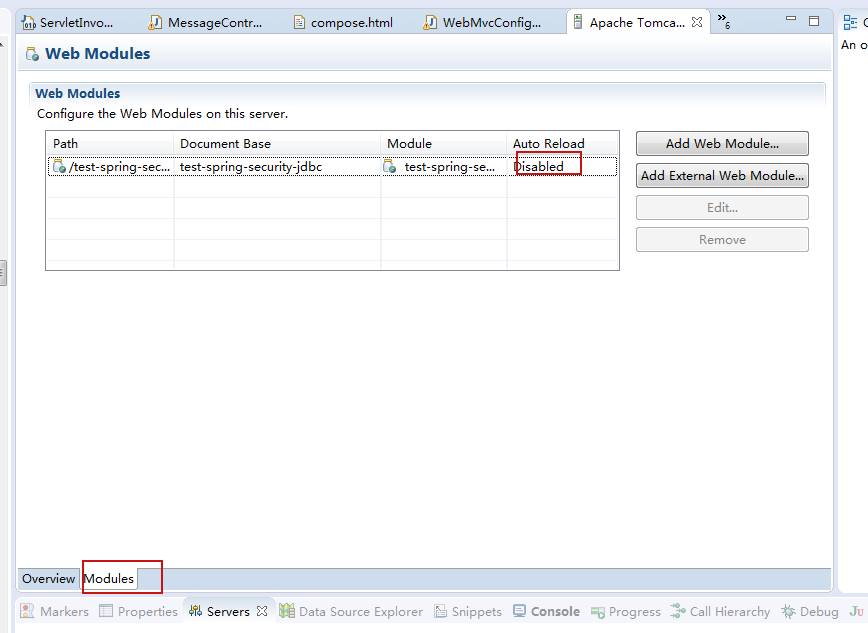Open the Call Hierarchy view
The image size is (868, 633).
tap(720, 611)
